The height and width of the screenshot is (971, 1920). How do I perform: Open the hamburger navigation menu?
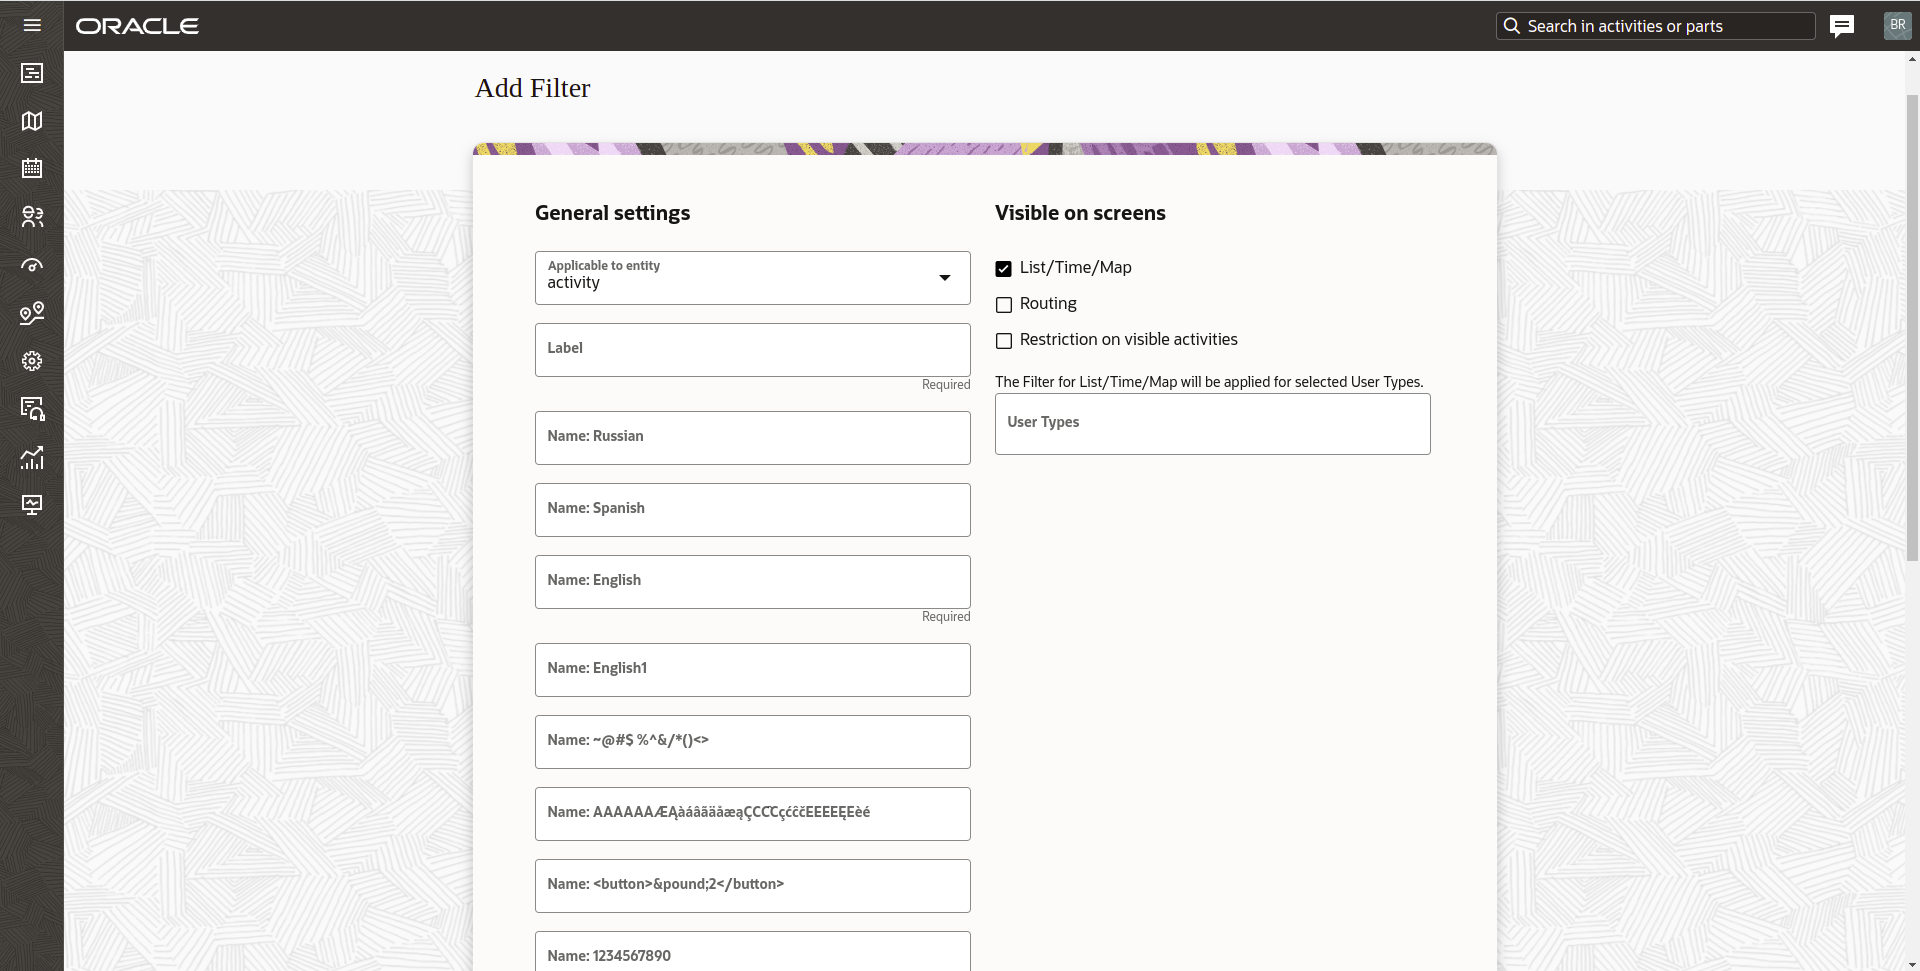coord(32,25)
